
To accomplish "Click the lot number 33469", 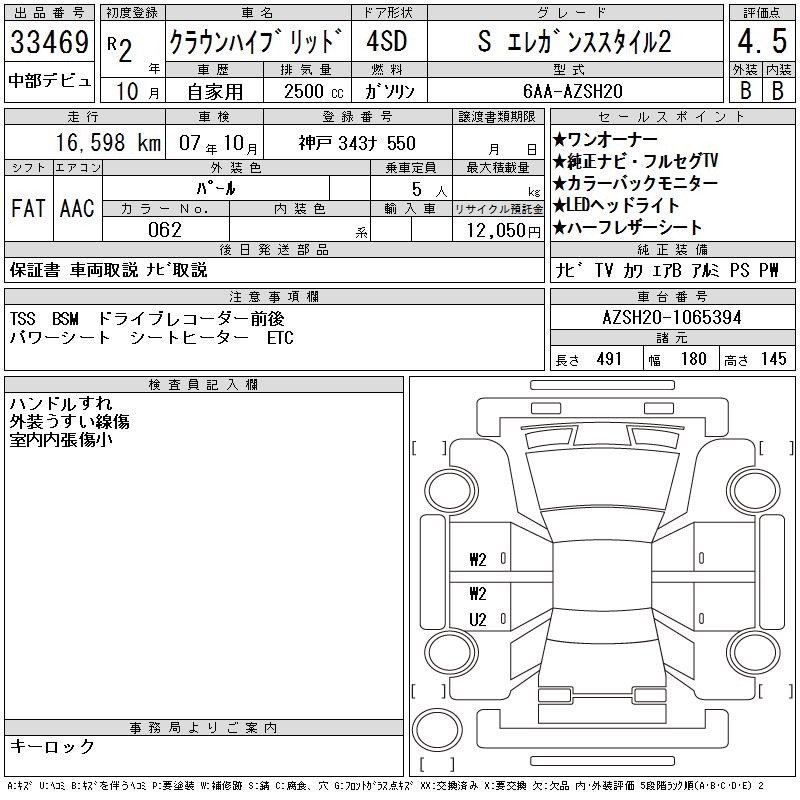I will pyautogui.click(x=49, y=42).
